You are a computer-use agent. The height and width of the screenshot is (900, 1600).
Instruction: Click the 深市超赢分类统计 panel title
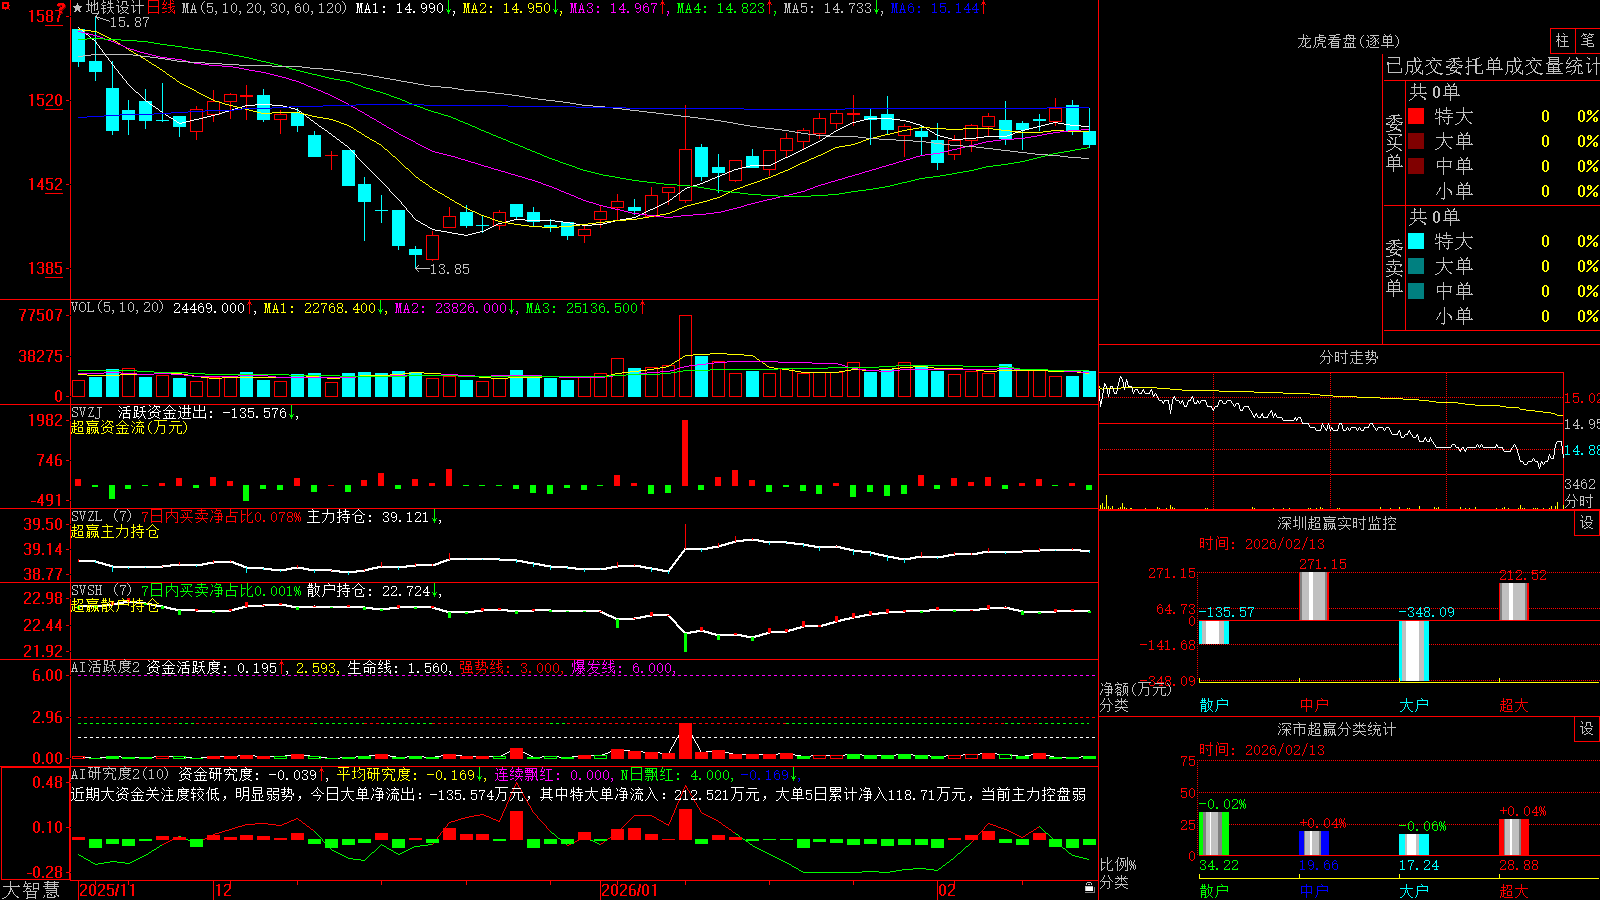point(1337,729)
